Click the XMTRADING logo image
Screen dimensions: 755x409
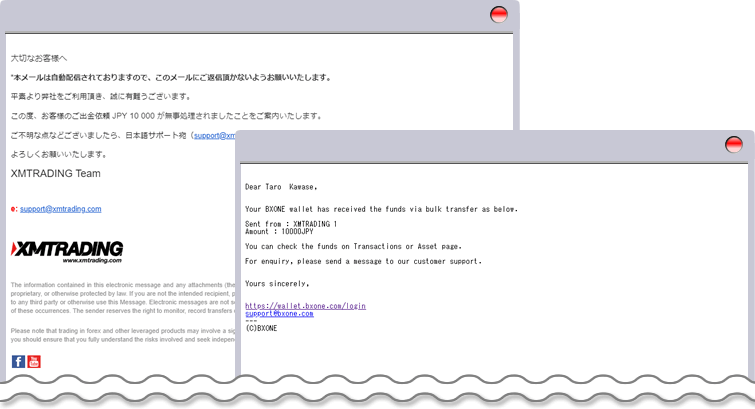click(x=67, y=249)
